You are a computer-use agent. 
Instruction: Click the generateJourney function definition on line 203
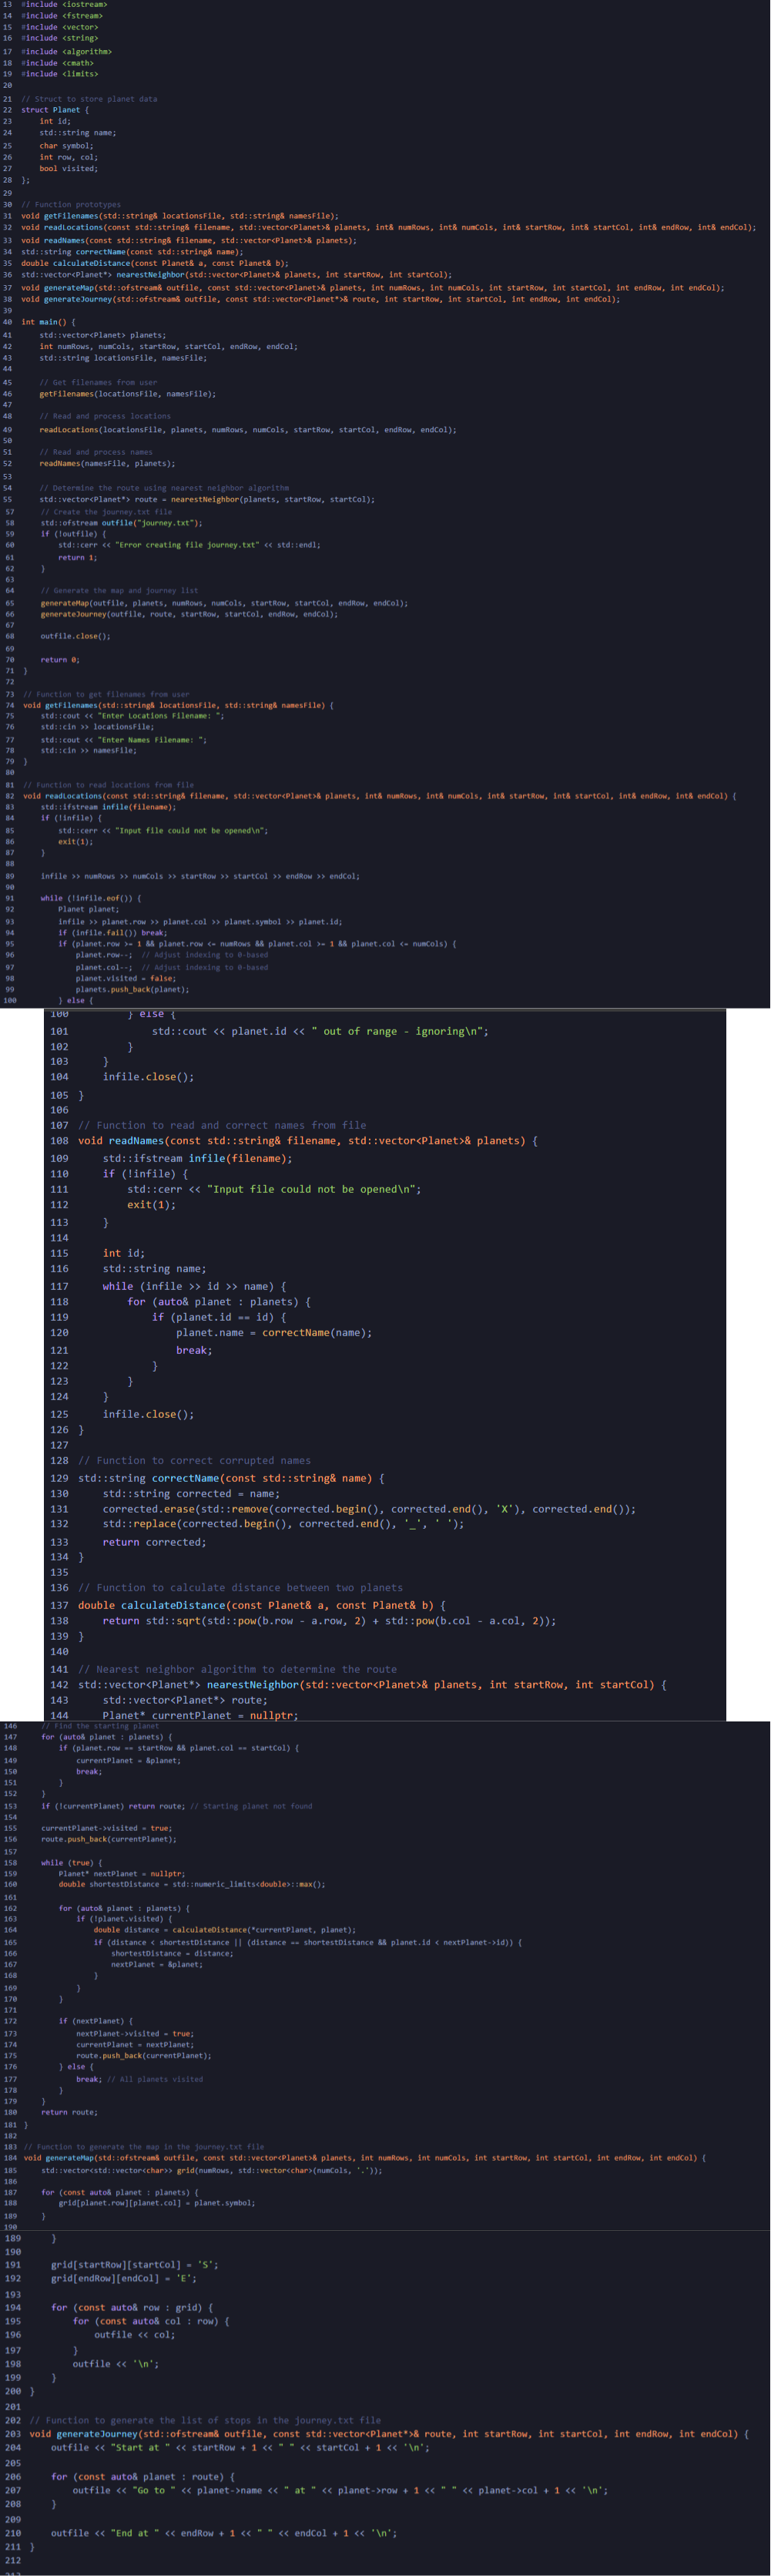pos(389,2434)
